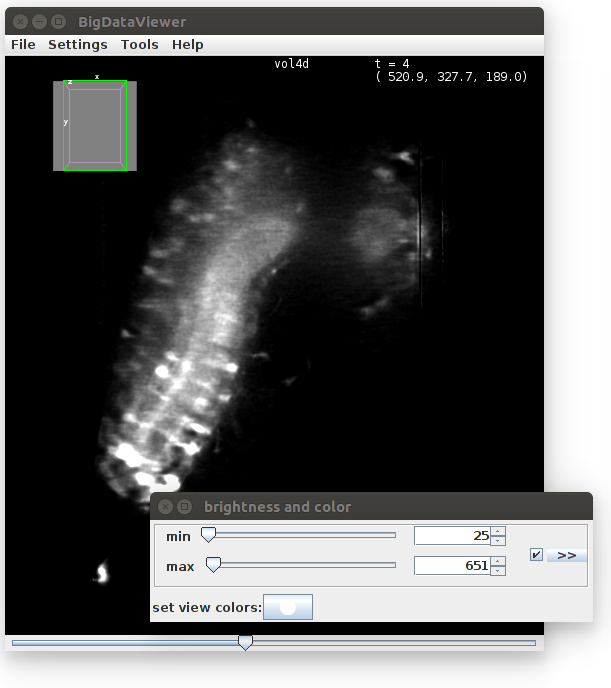The width and height of the screenshot is (611, 688).
Task: Click the max value input field
Action: pos(452,566)
